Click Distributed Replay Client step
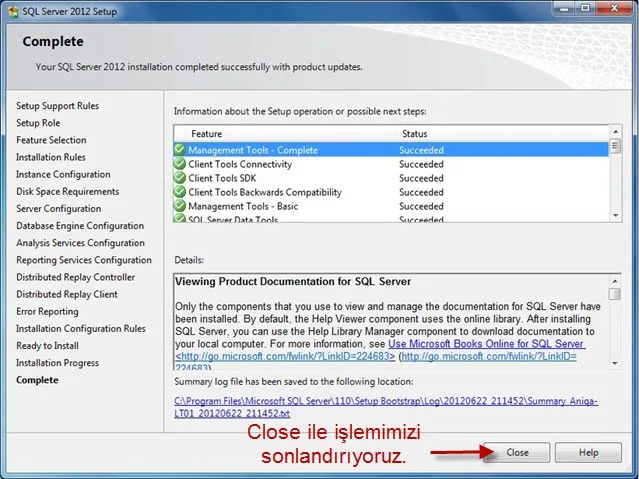The image size is (639, 479). click(67, 294)
